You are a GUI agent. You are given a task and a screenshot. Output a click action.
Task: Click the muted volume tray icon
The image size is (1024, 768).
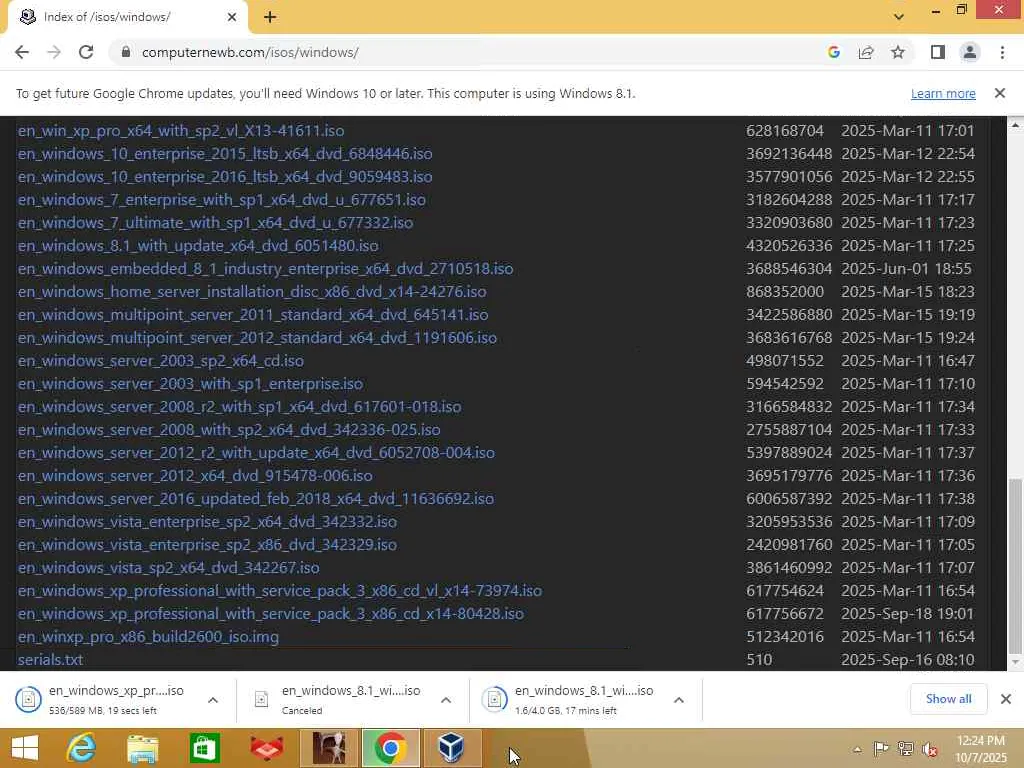(x=930, y=749)
